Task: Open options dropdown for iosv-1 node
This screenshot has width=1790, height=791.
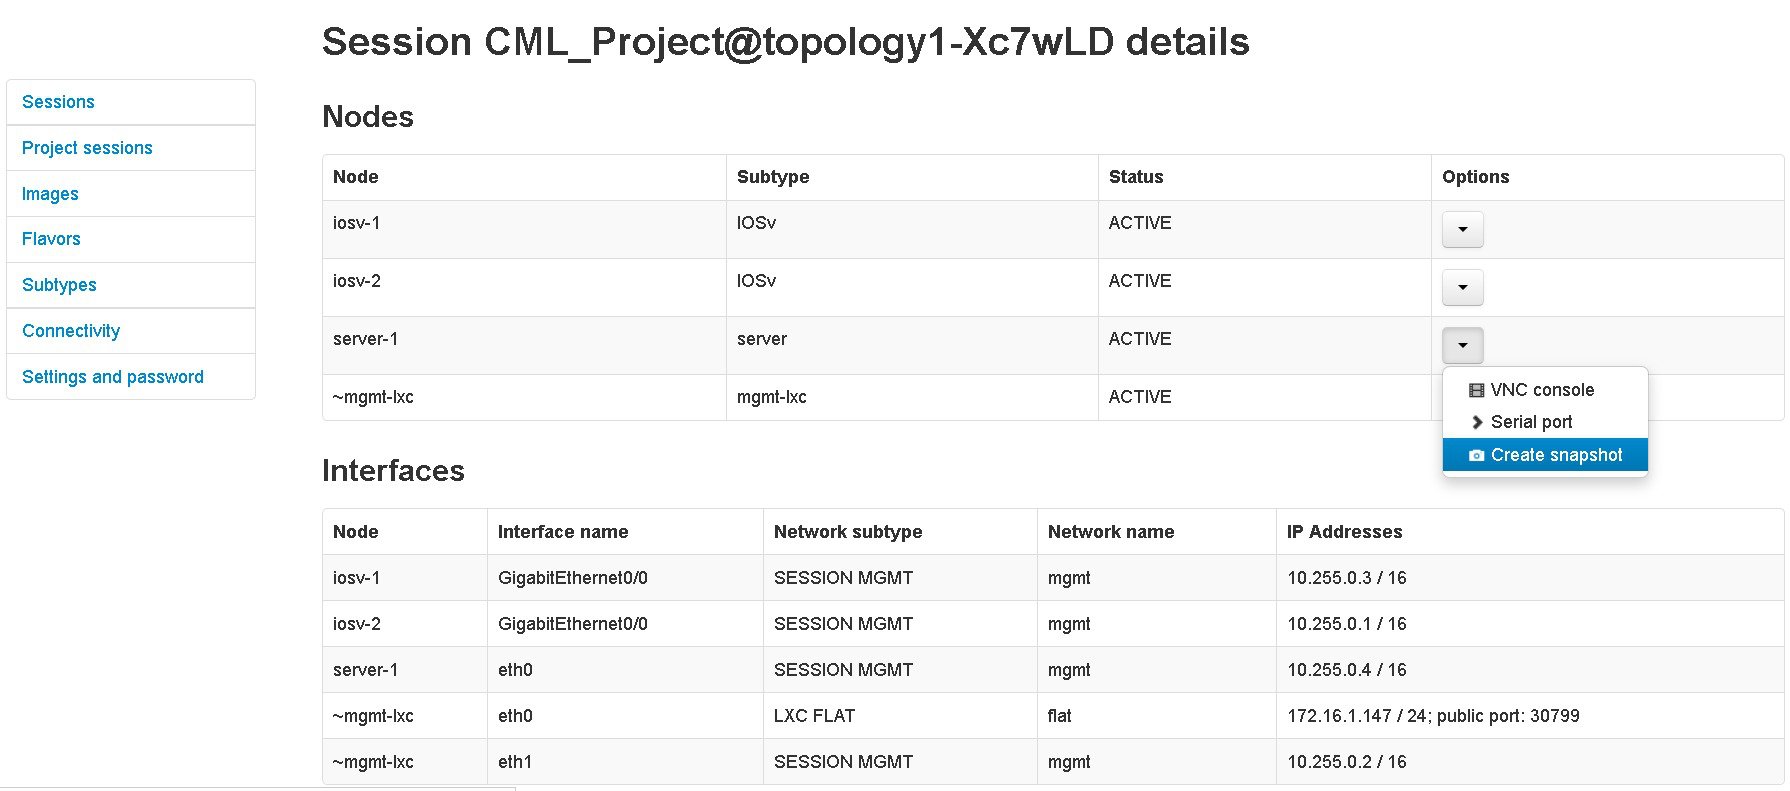Action: (1462, 229)
